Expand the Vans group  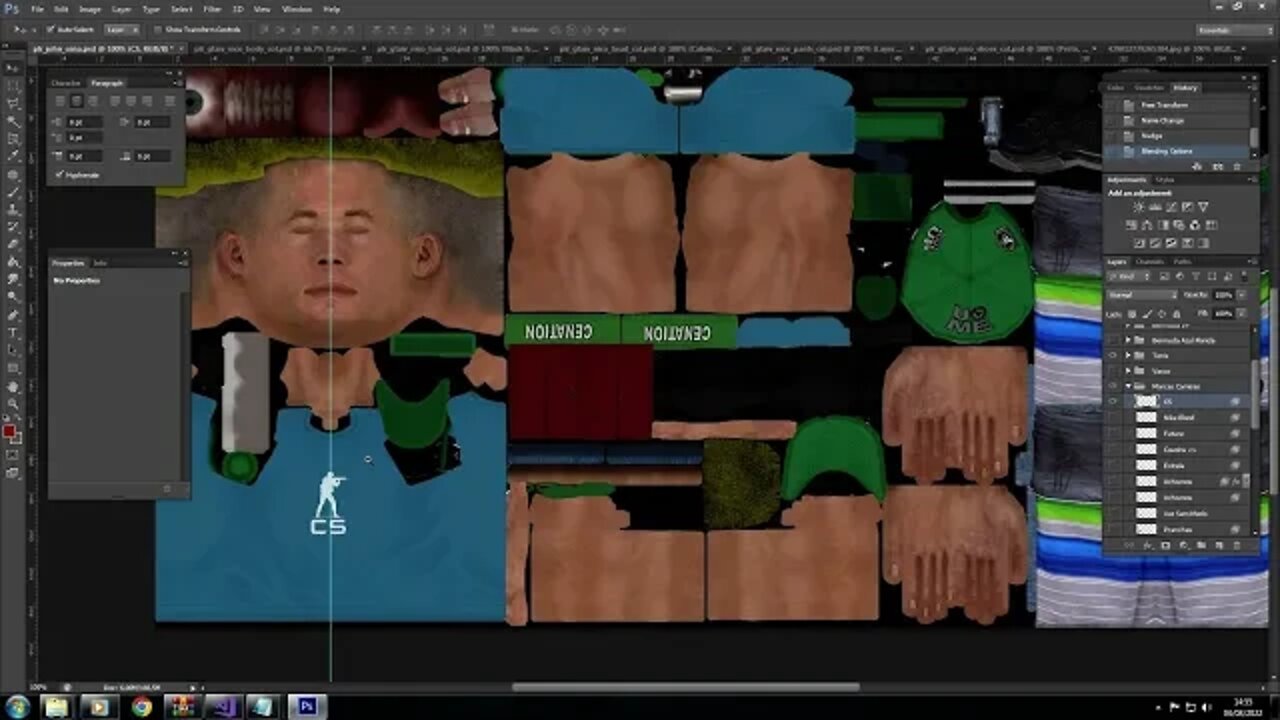coord(1128,371)
